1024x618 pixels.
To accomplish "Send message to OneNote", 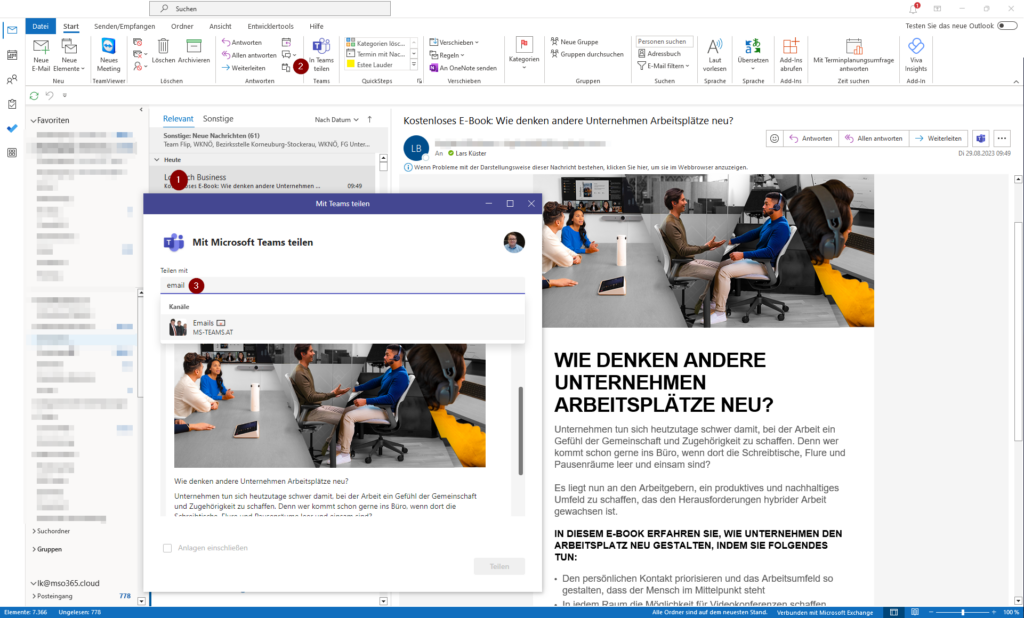I will (463, 68).
